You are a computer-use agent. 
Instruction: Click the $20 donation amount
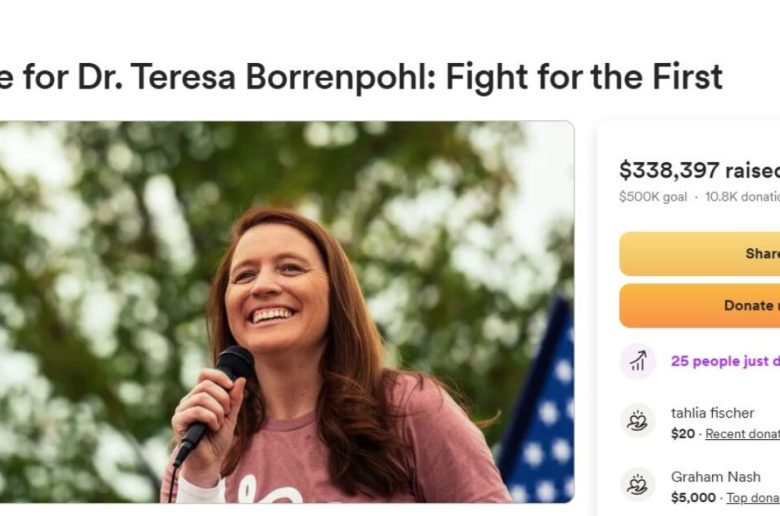pyautogui.click(x=683, y=434)
